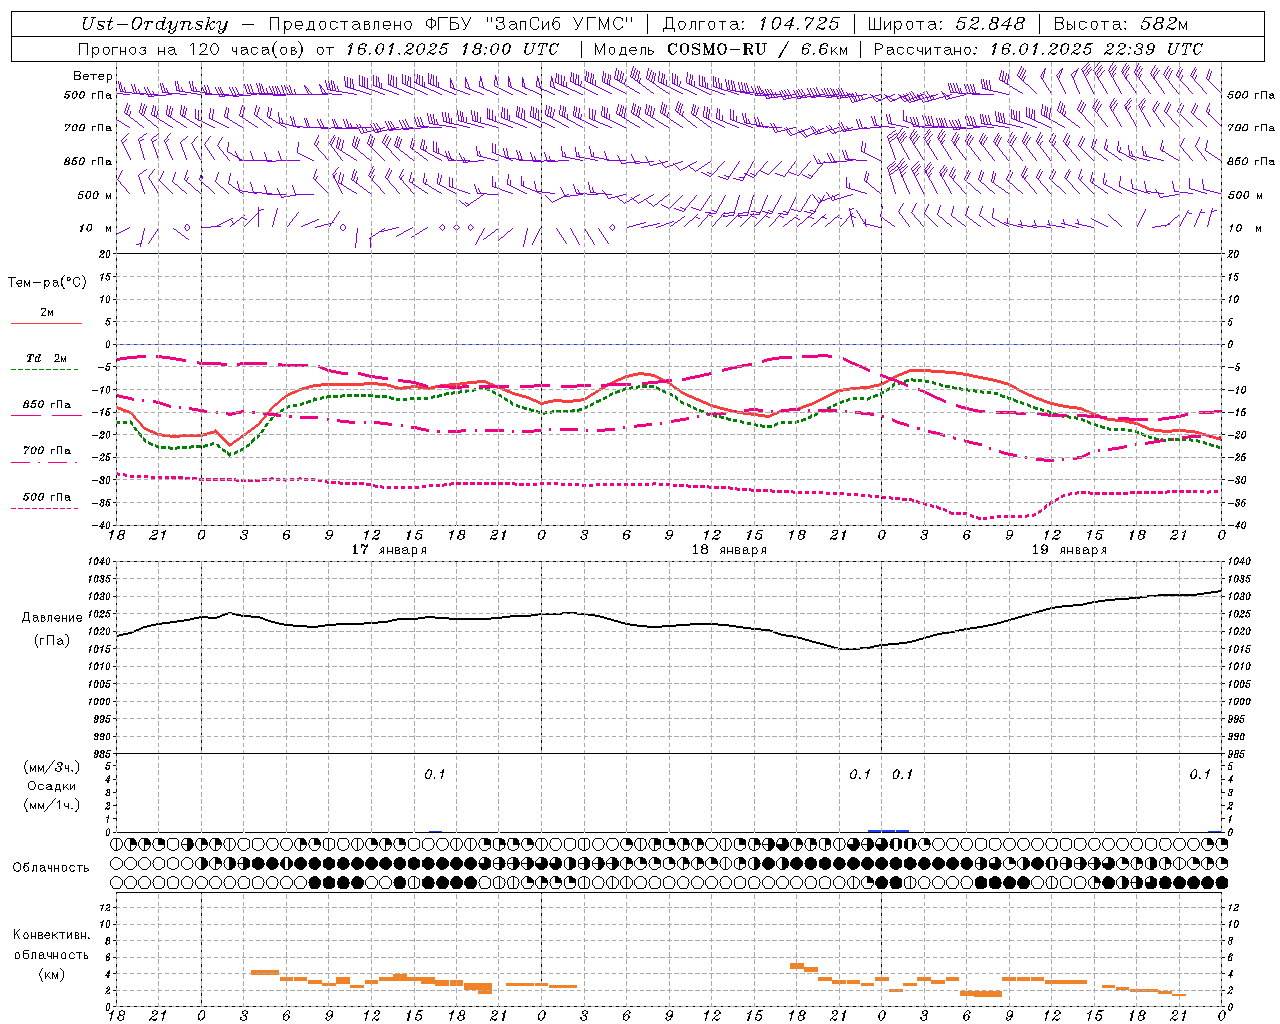Click the station name Ust-Ordynsky in header

coord(154,24)
